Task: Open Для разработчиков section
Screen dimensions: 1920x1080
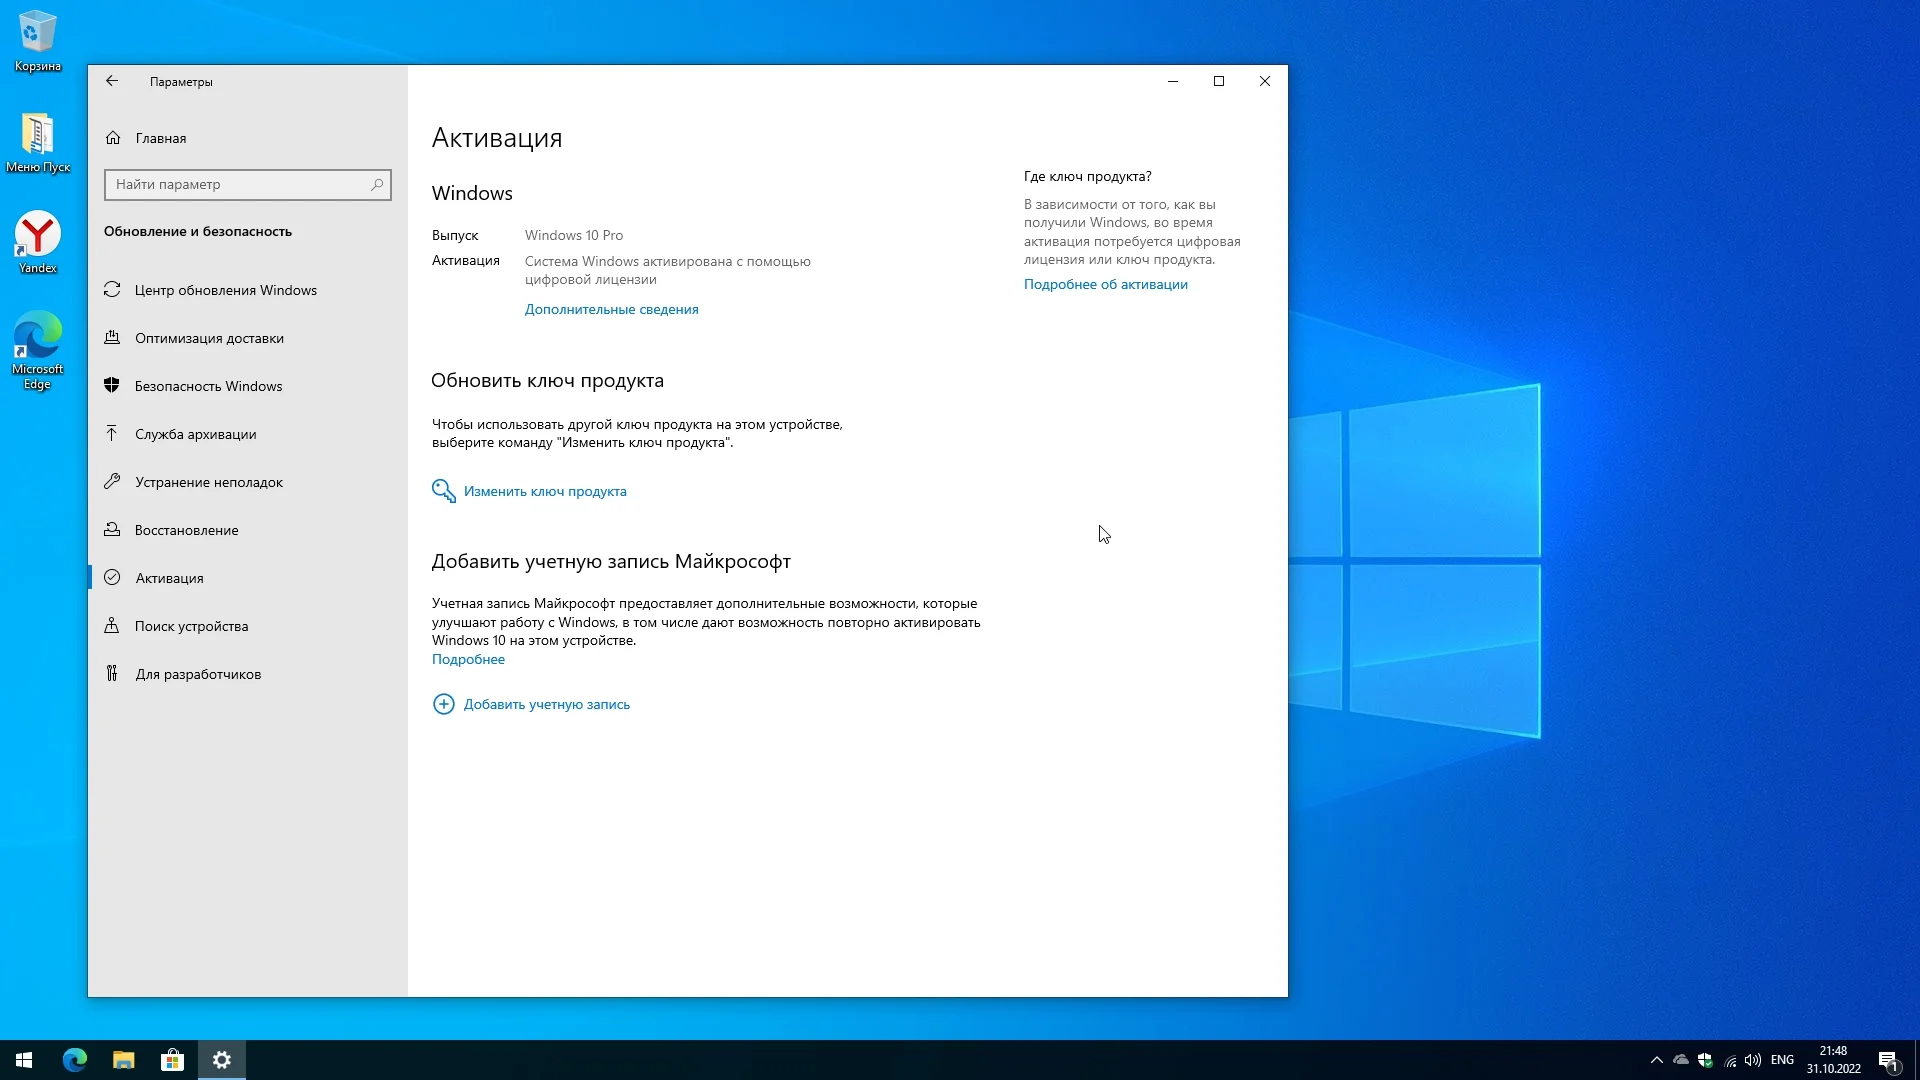Action: pos(198,674)
